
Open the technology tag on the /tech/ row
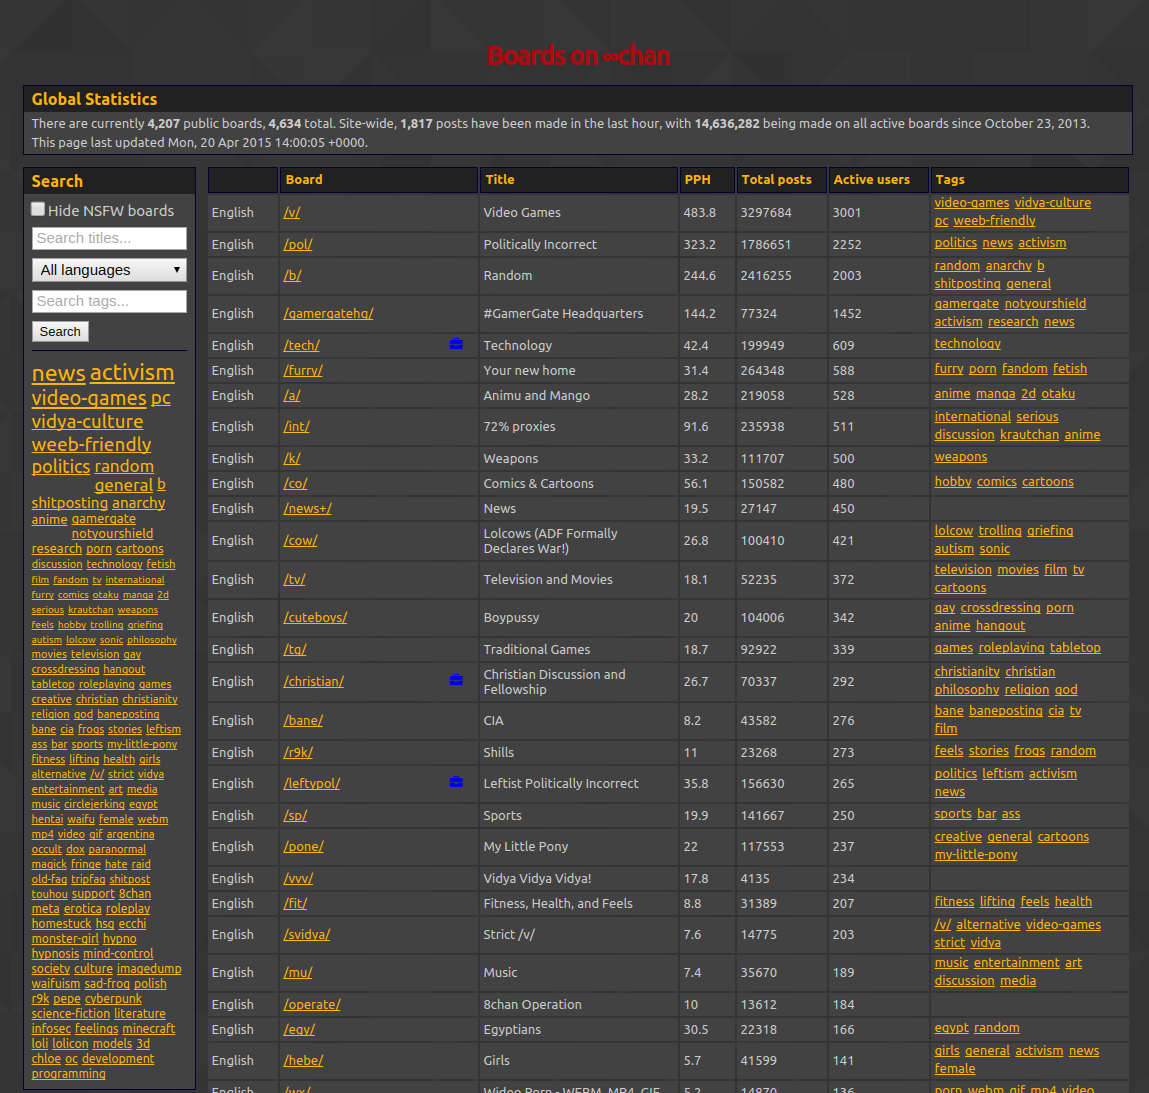point(967,343)
